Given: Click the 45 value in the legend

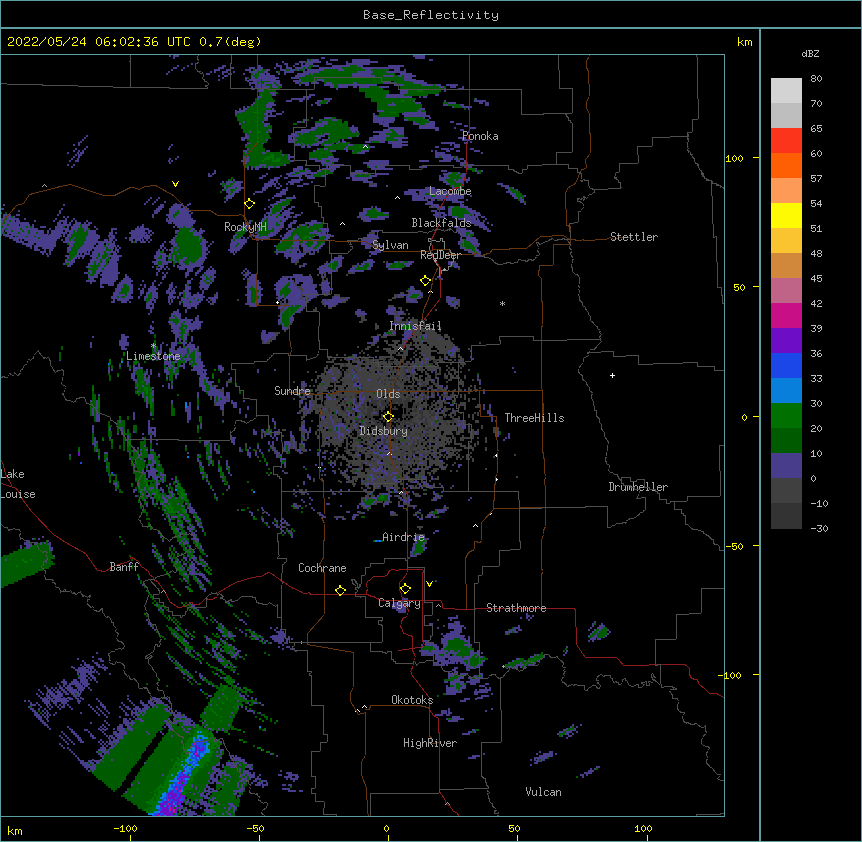Looking at the screenshot, I should [816, 279].
